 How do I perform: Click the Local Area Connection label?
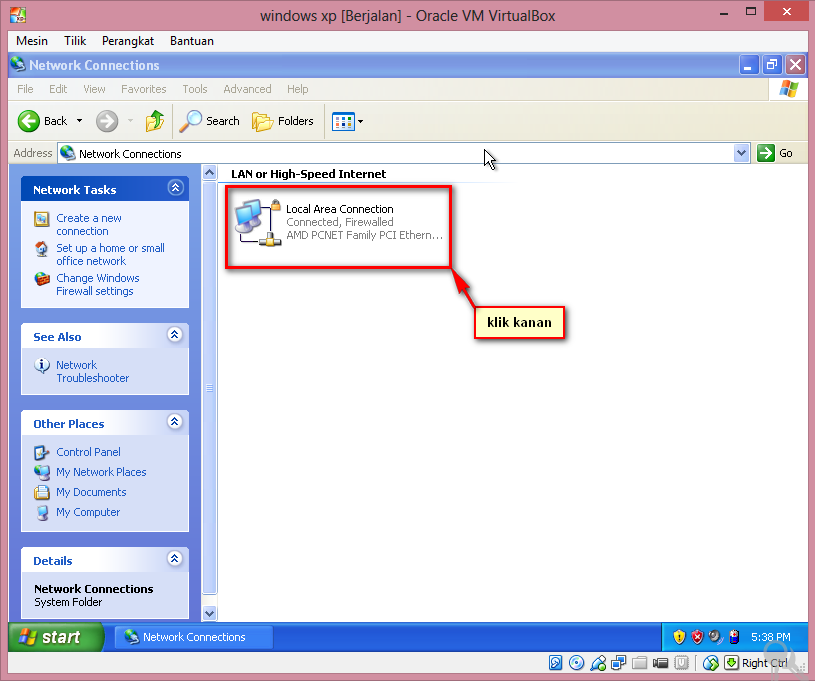click(x=340, y=209)
